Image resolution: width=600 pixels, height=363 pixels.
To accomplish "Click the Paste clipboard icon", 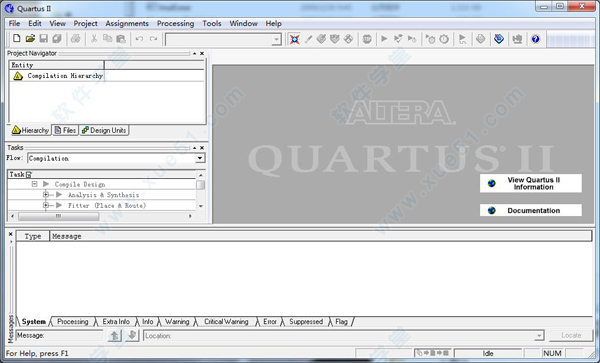I will click(x=121, y=38).
